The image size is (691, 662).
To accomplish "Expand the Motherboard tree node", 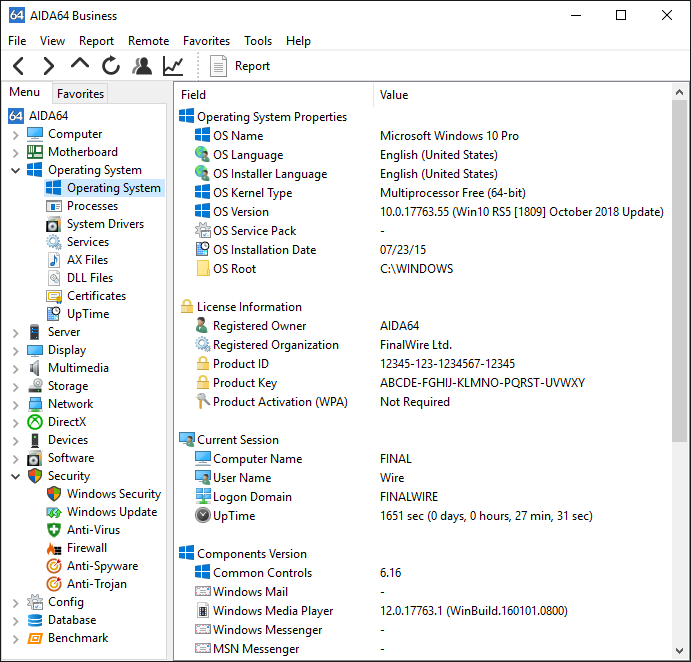I will coord(15,152).
